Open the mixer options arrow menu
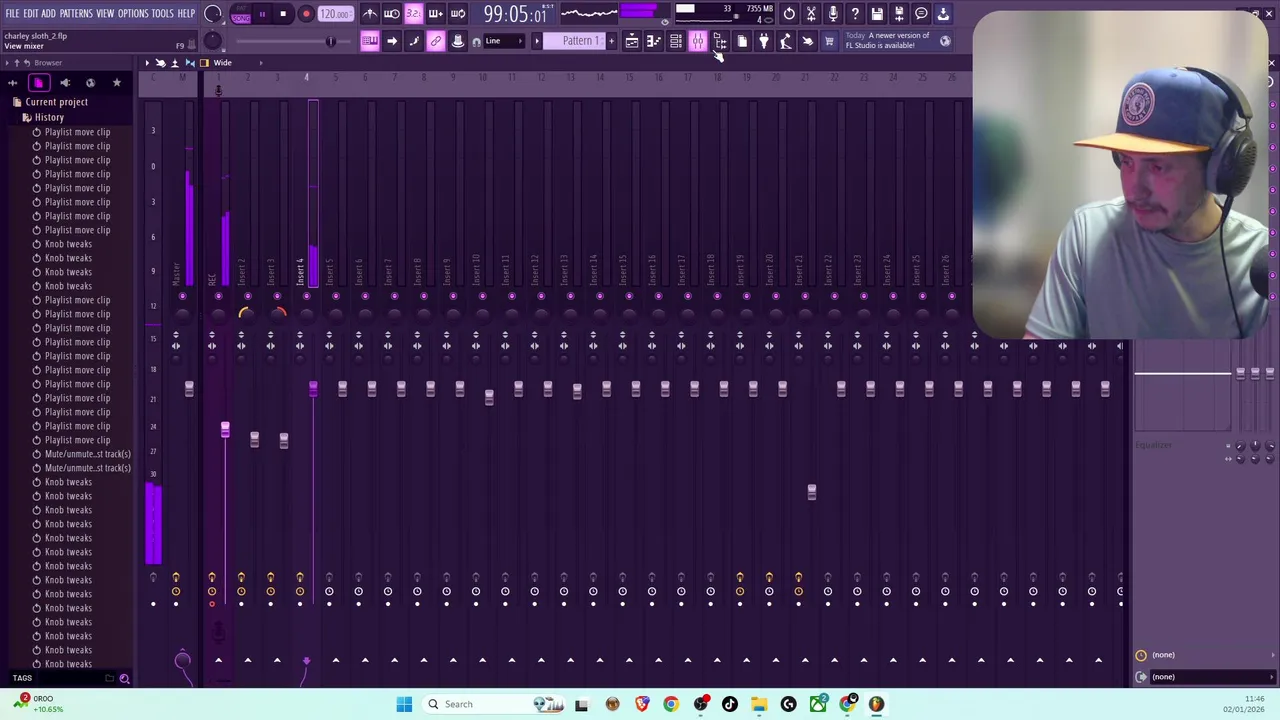The height and width of the screenshot is (720, 1280). pos(147,63)
